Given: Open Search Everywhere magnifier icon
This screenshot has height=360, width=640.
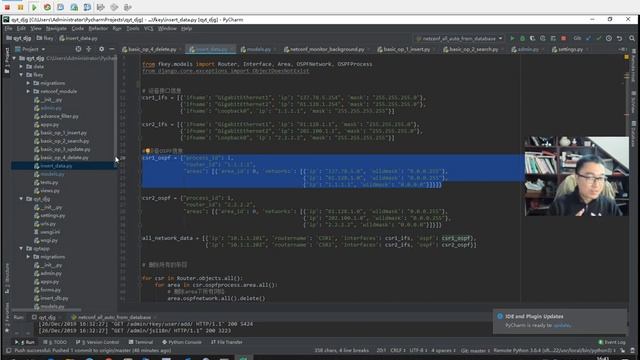Looking at the screenshot, I should 632,38.
